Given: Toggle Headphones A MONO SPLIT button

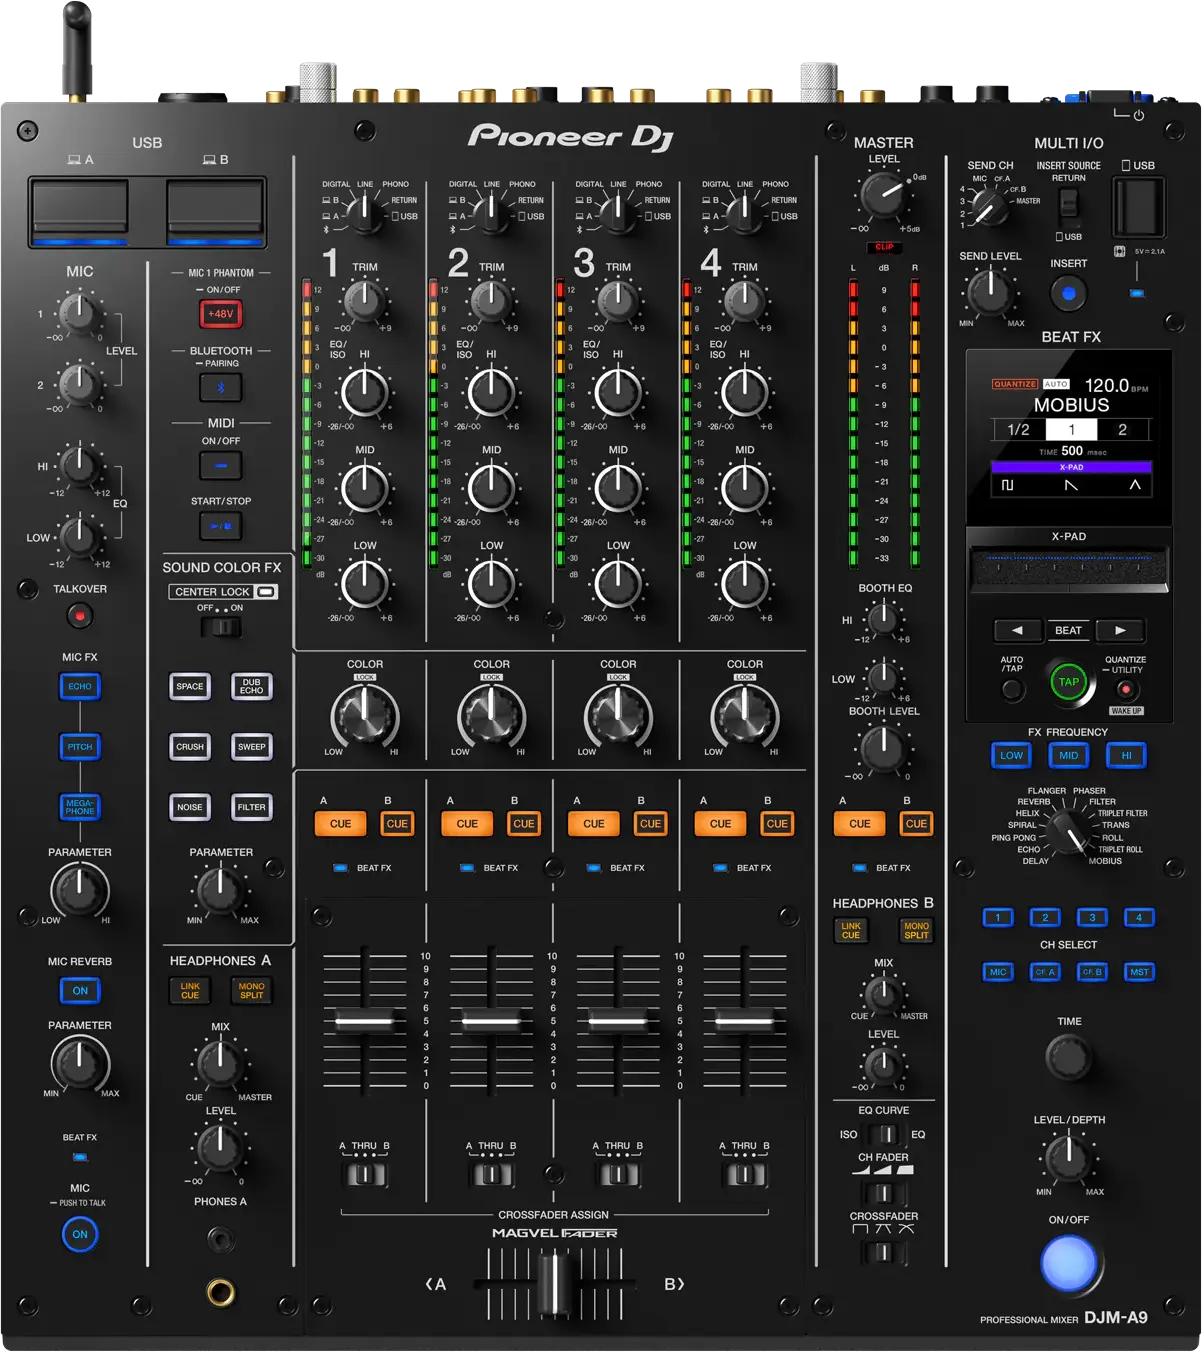Looking at the screenshot, I should tap(252, 991).
